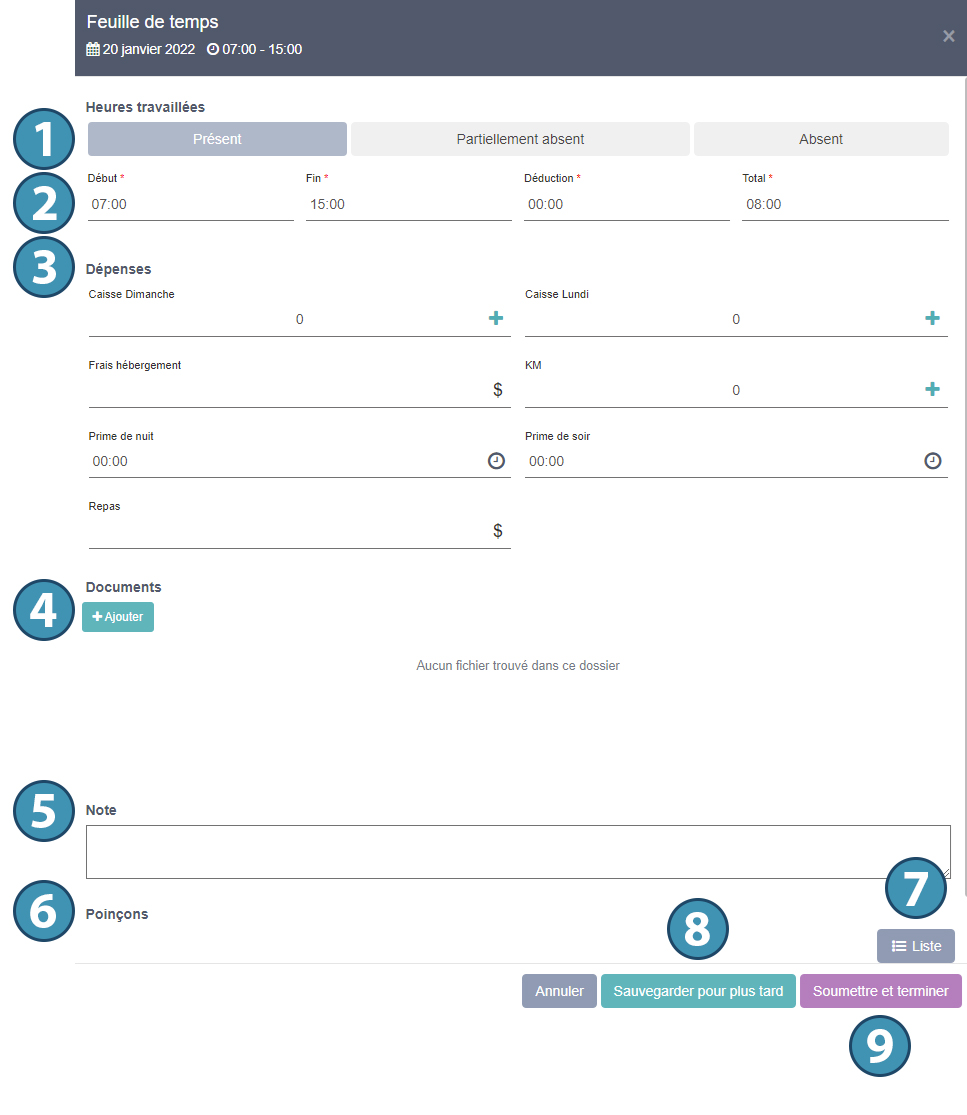Click the plus icon for Caisse Dimanche
The width and height of the screenshot is (967, 1115).
point(496,319)
